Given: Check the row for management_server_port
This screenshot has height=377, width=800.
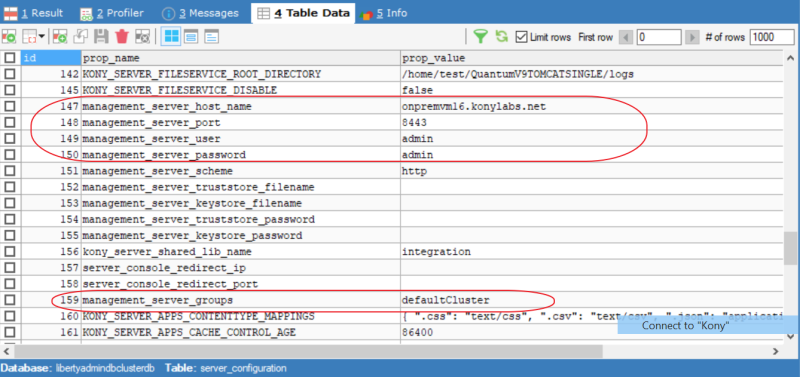Looking at the screenshot, I should tap(10, 123).
